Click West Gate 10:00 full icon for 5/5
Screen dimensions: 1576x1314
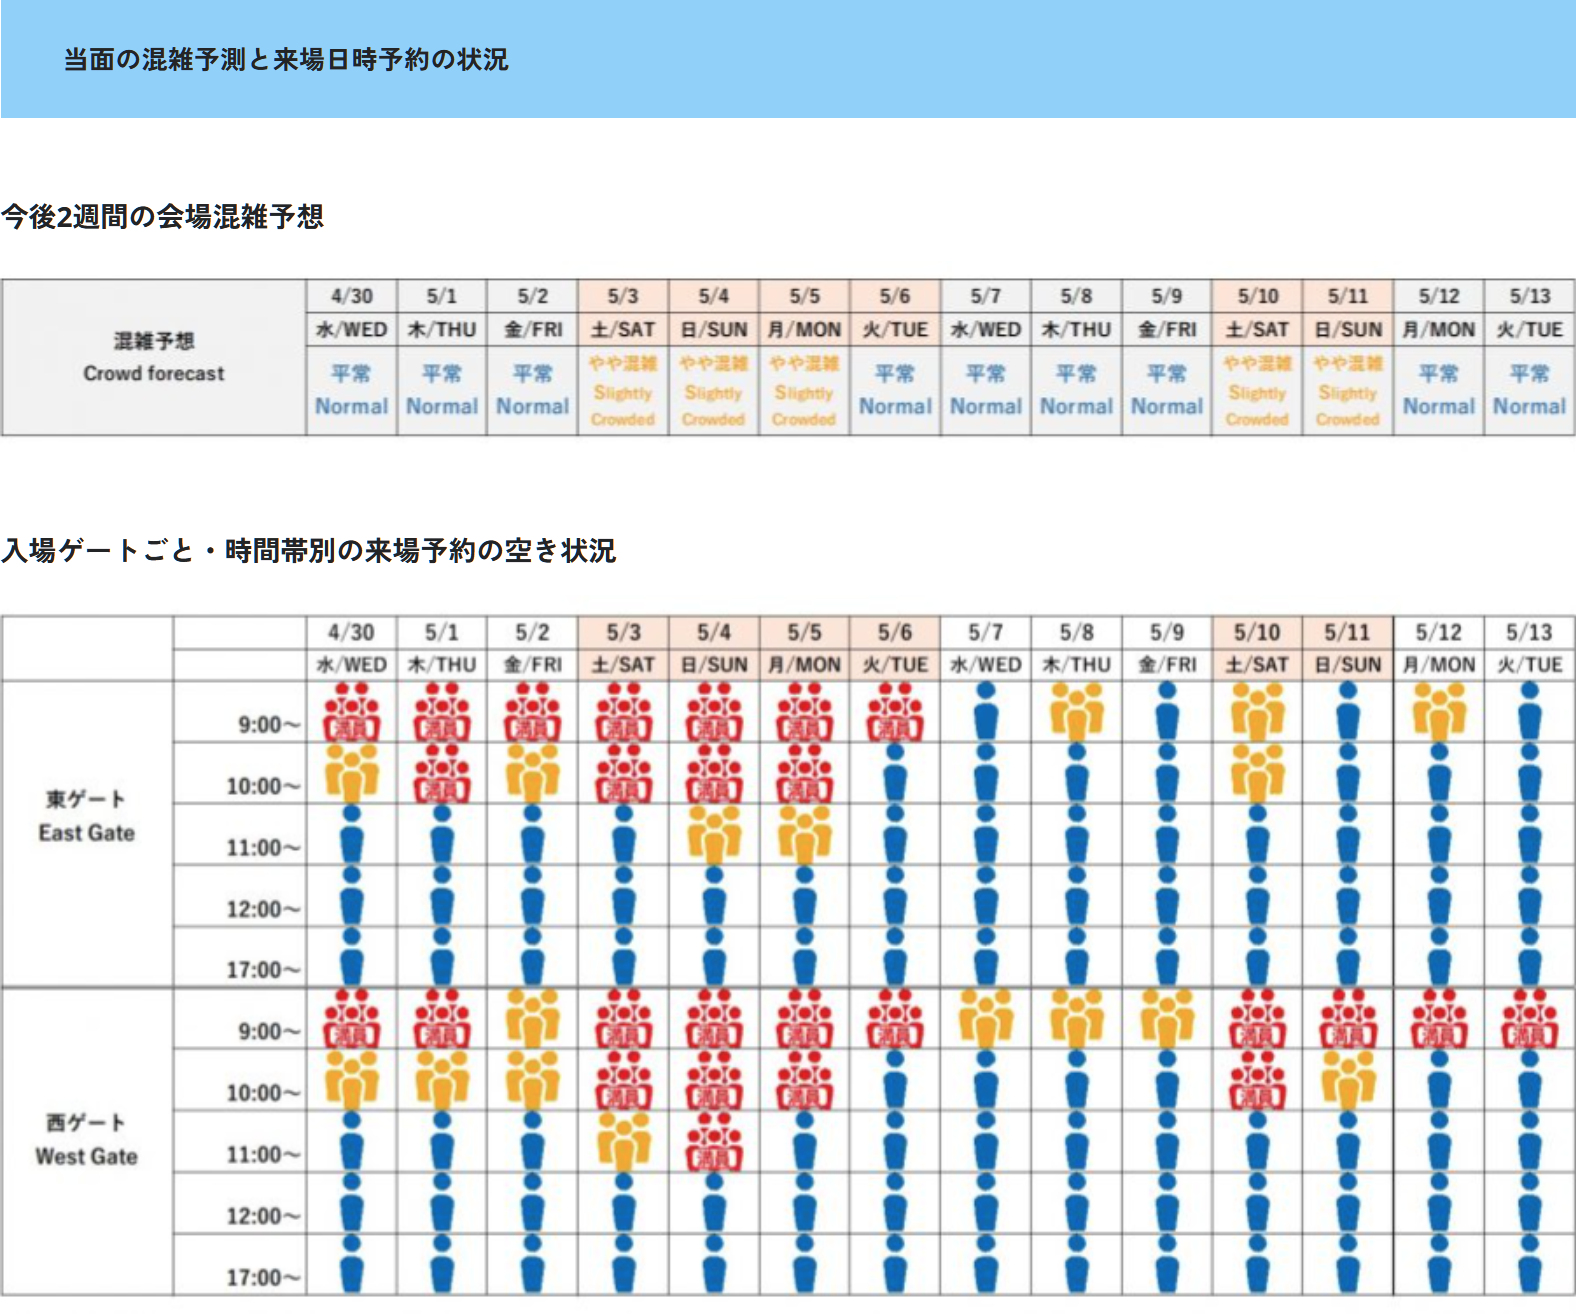[x=804, y=1081]
